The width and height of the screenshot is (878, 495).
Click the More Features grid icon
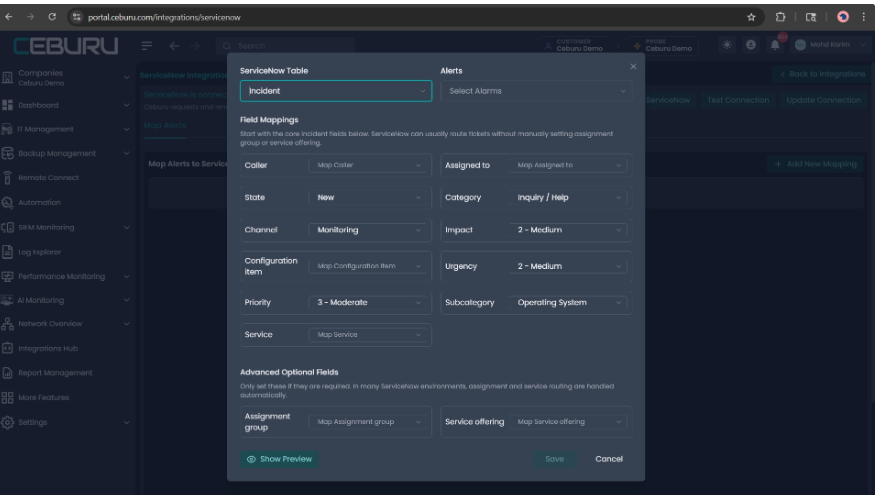(x=7, y=398)
